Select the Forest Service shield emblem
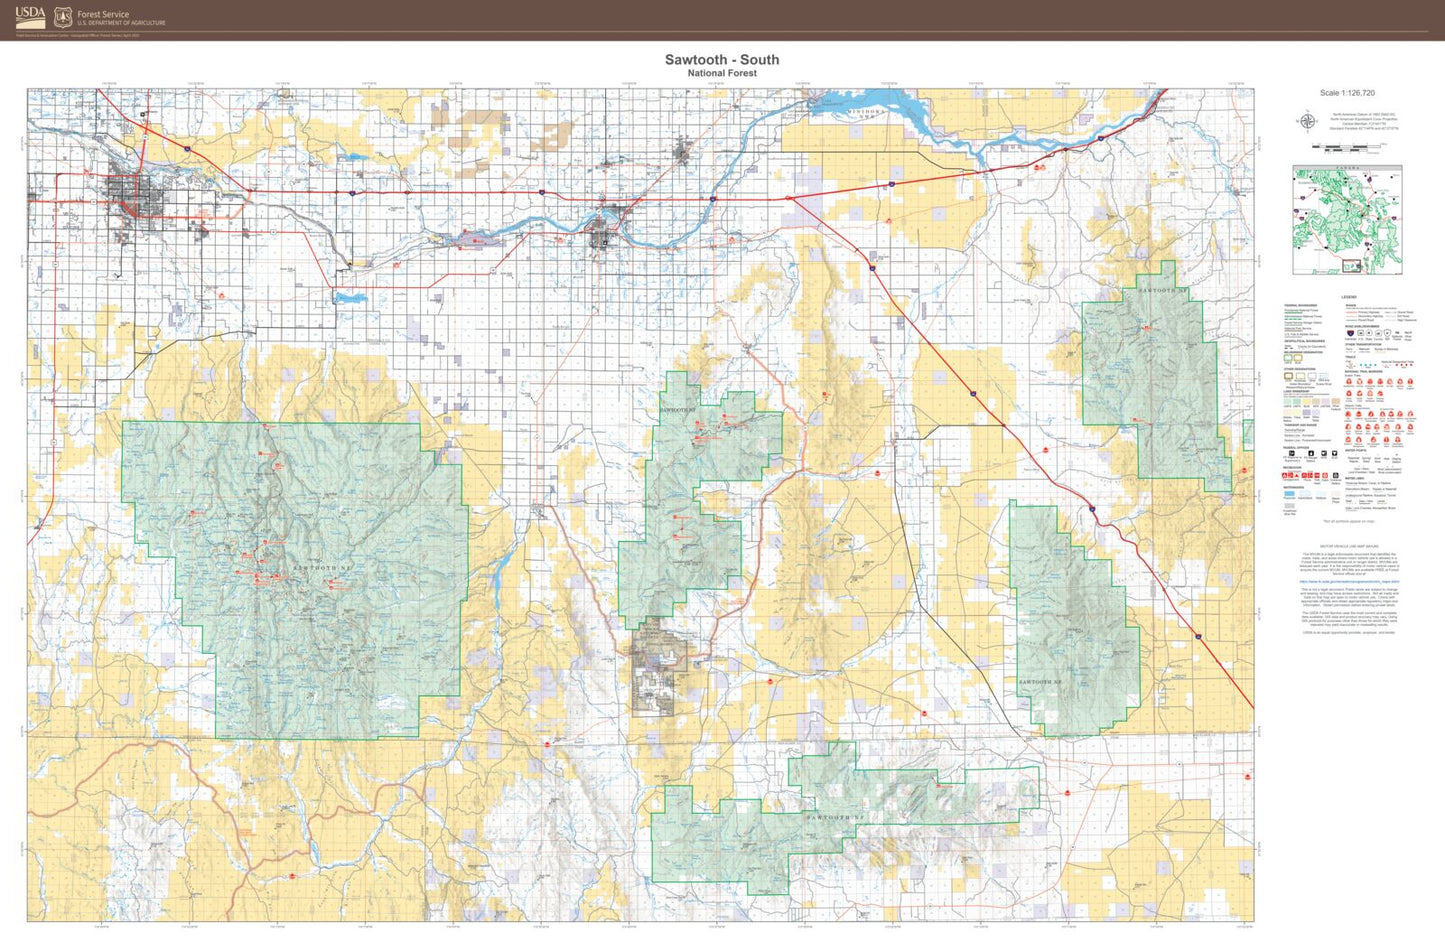 pyautogui.click(x=63, y=16)
